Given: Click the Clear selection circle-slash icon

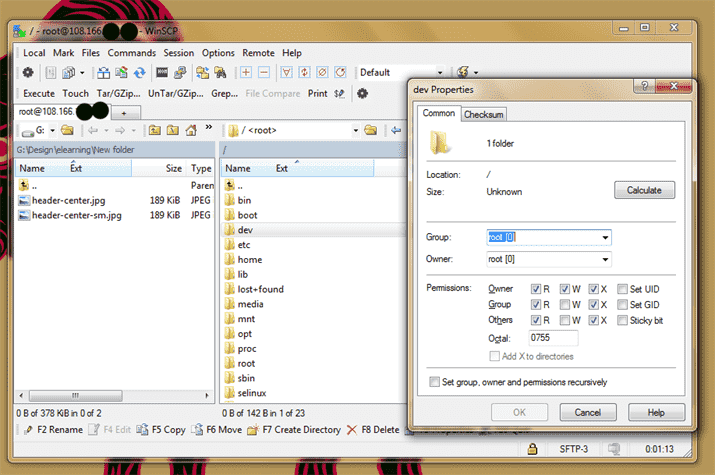Looking at the screenshot, I should pyautogui.click(x=322, y=72).
